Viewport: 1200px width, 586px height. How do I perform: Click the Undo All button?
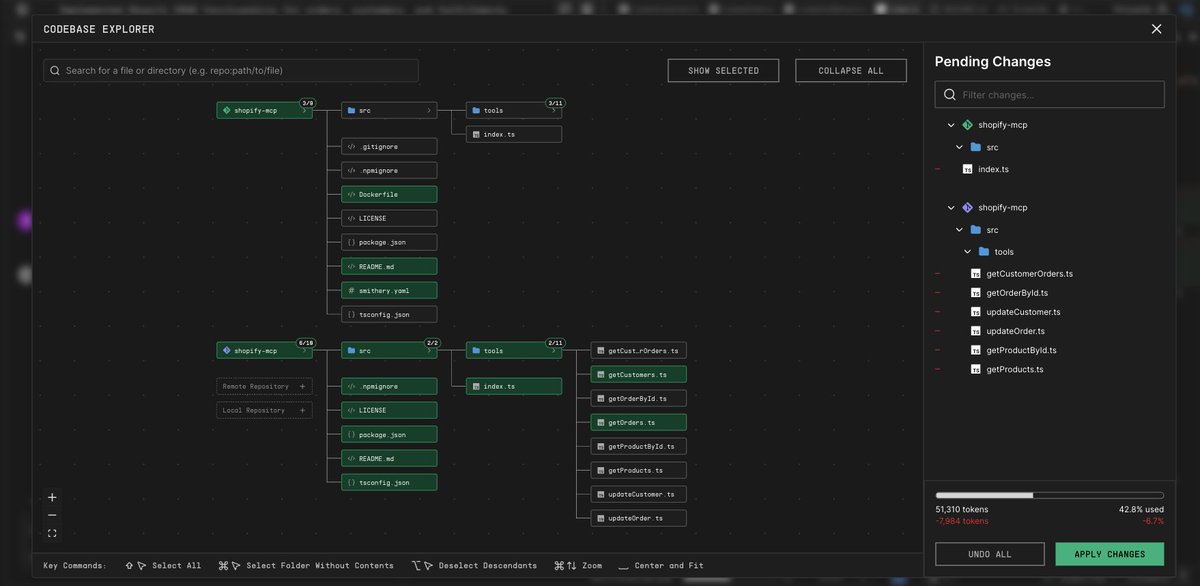[x=990, y=554]
